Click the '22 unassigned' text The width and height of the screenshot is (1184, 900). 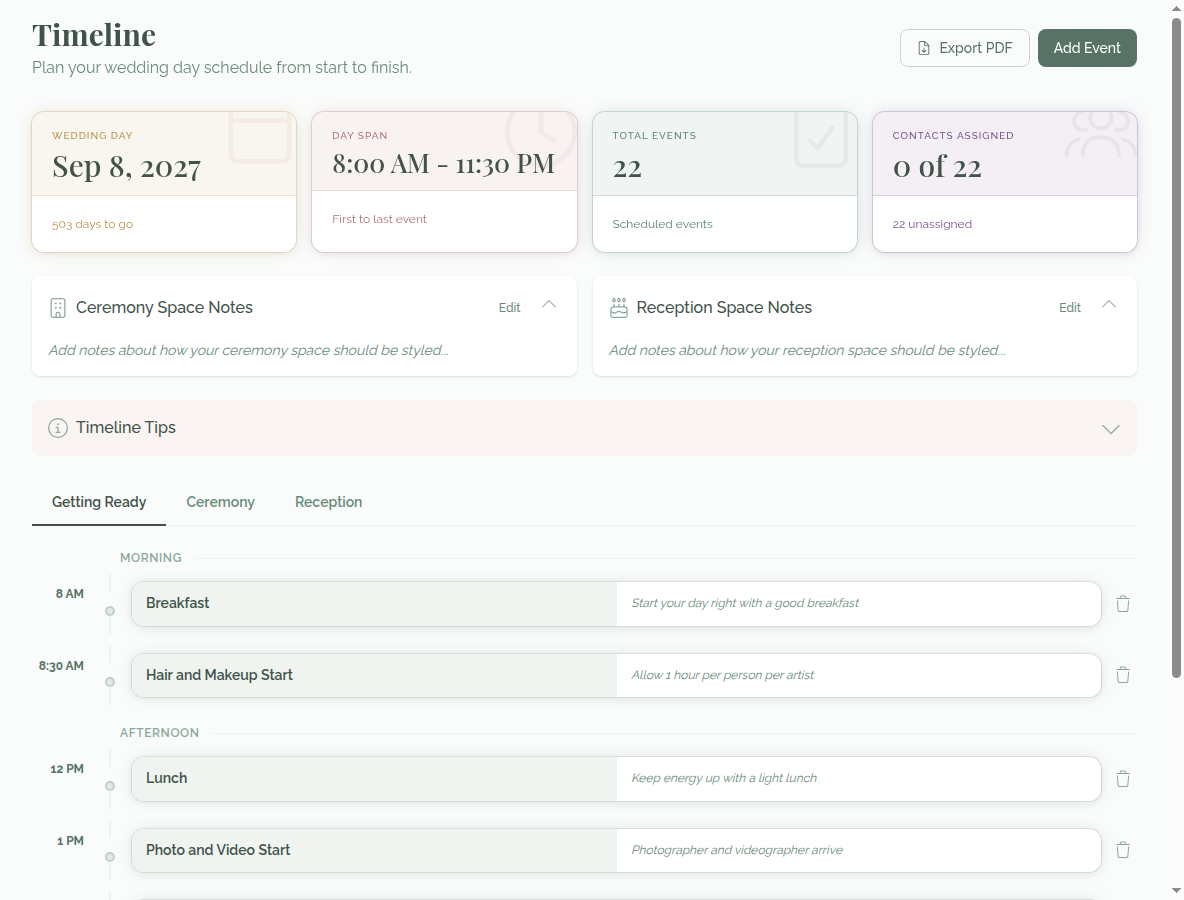click(932, 224)
